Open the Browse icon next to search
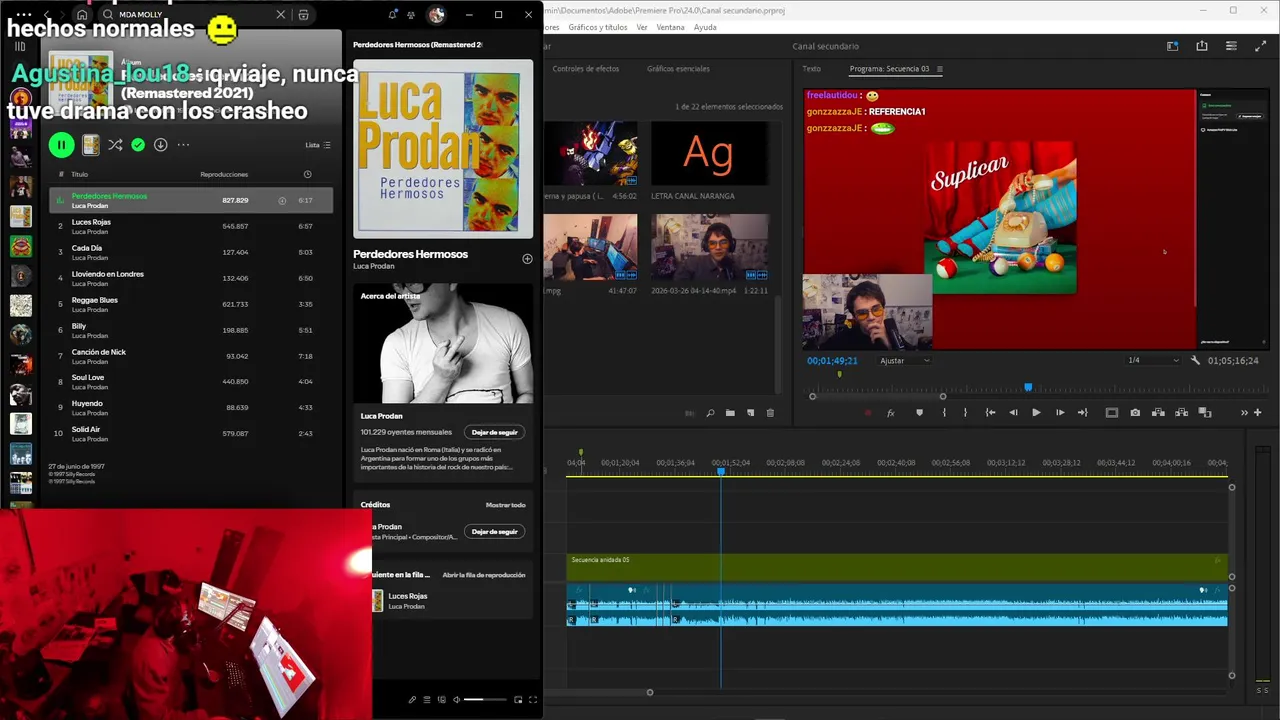The width and height of the screenshot is (1280, 720). coord(303,15)
